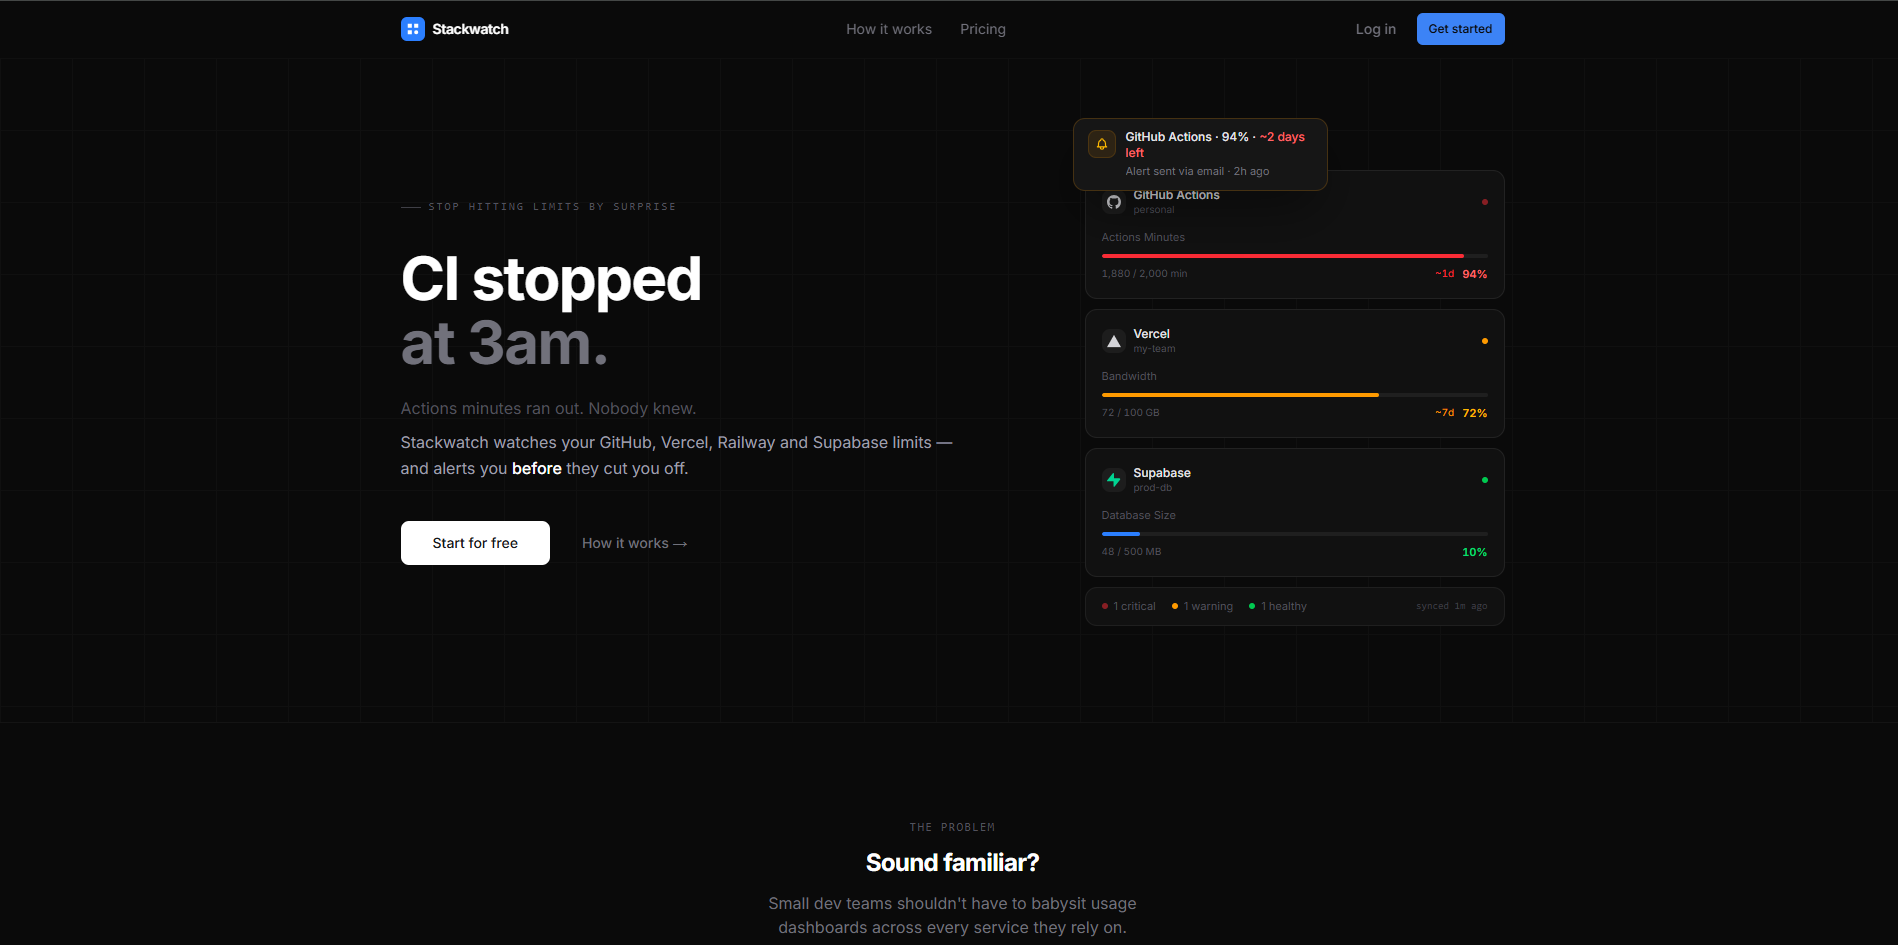This screenshot has height=945, width=1898.
Task: Click the Stackwatch logo grid icon
Action: 412,29
